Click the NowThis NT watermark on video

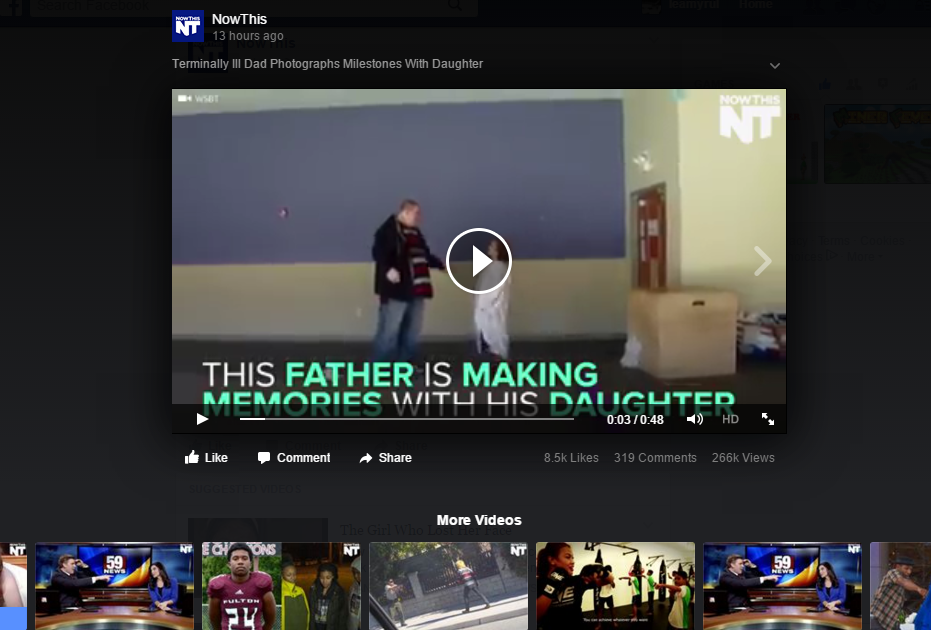click(749, 117)
